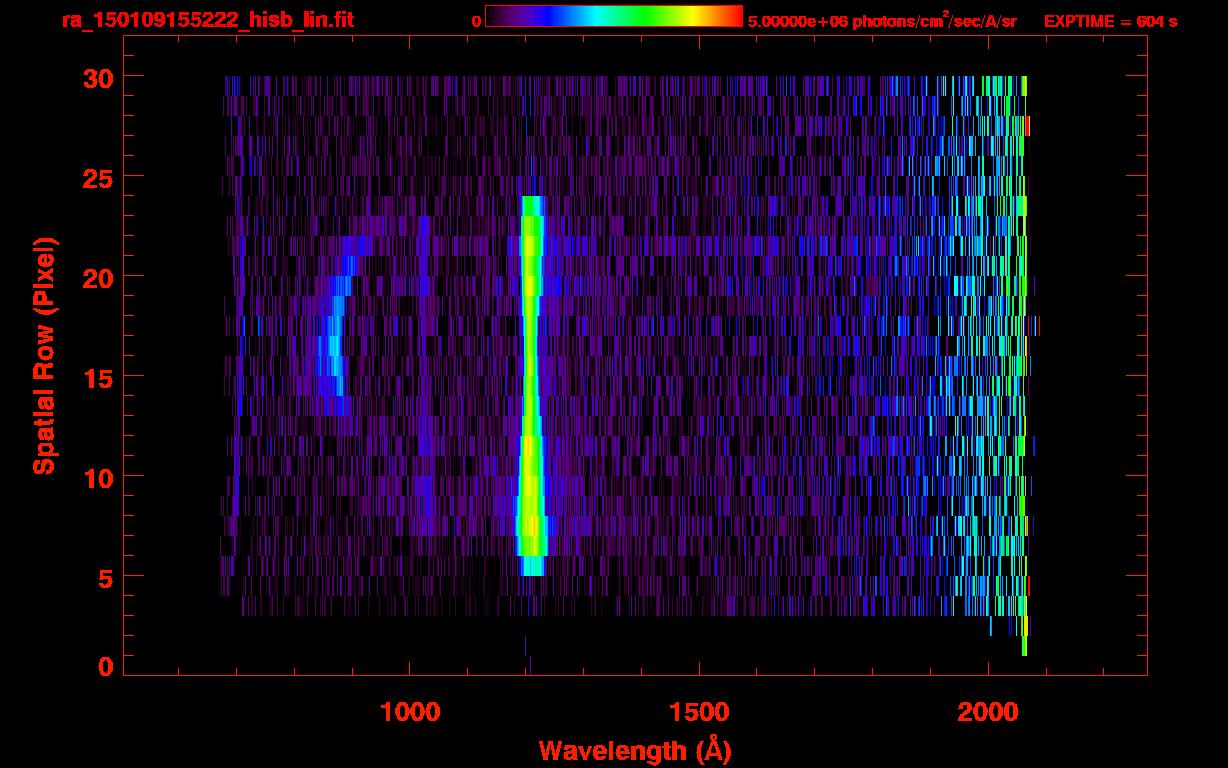Click the 2000 wavelength tick label
The width and height of the screenshot is (1228, 768).
coord(987,712)
